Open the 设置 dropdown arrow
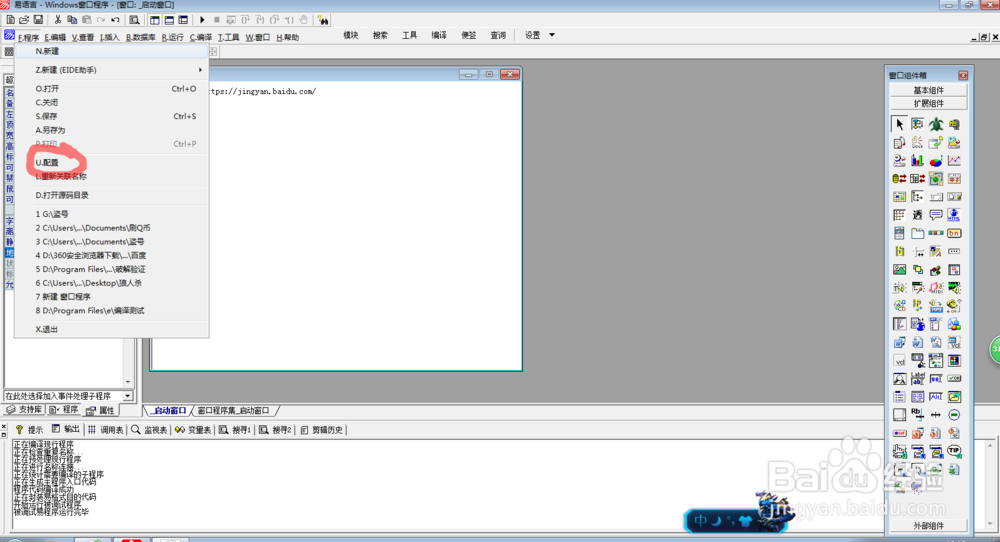Screen dimensions: 1000x542 [552, 35]
